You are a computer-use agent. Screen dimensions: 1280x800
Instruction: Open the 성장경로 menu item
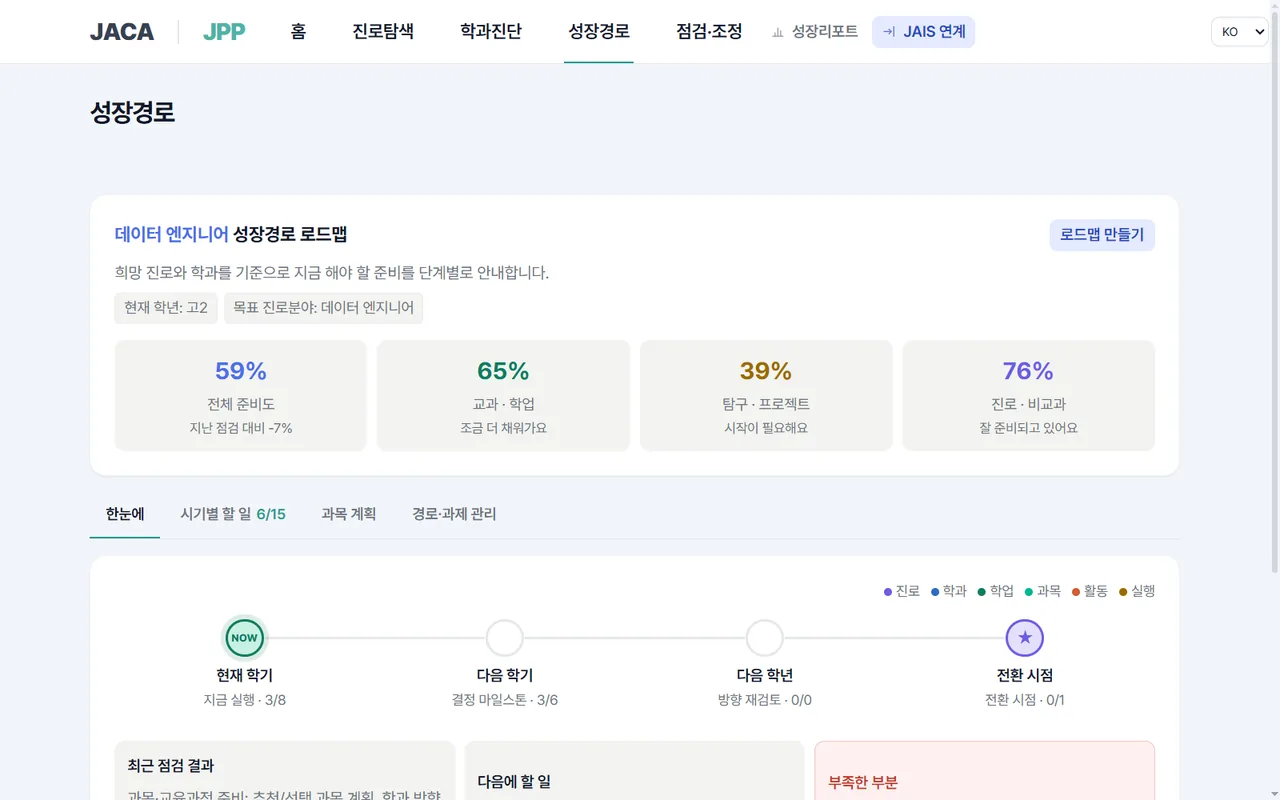pyautogui.click(x=599, y=32)
